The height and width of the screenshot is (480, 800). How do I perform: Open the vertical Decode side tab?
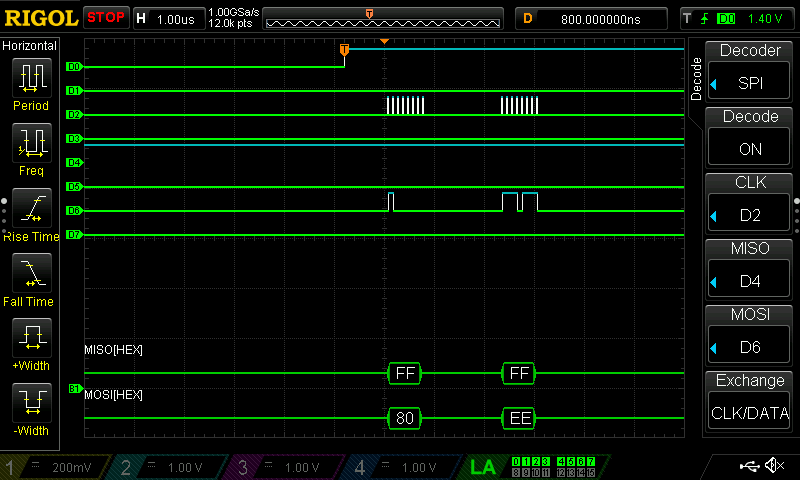point(696,79)
